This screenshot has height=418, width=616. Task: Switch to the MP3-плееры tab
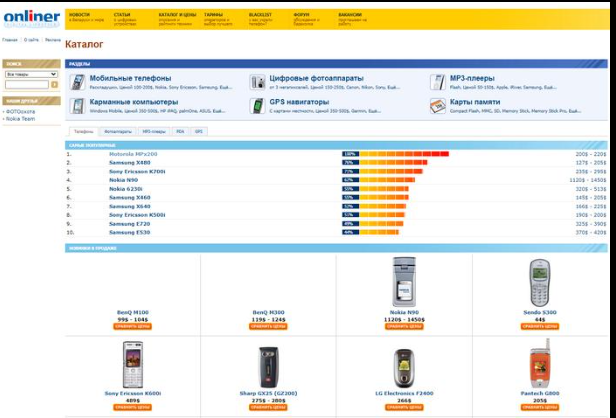pos(154,132)
